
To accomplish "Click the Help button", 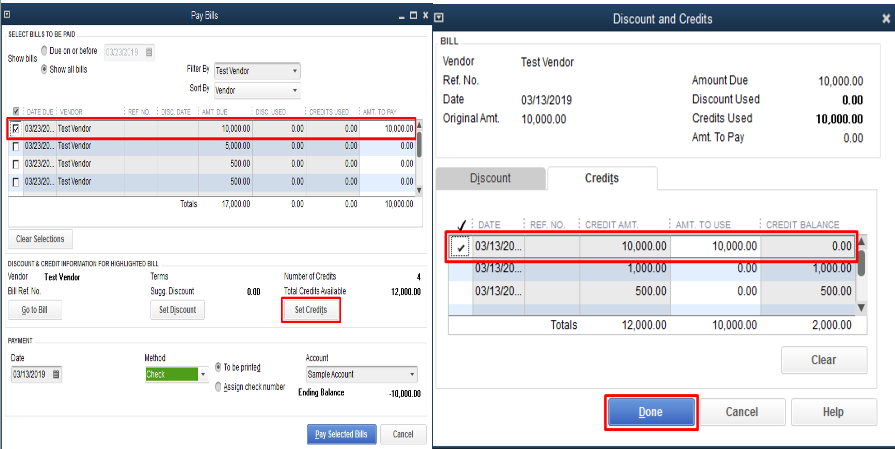I will pos(833,412).
